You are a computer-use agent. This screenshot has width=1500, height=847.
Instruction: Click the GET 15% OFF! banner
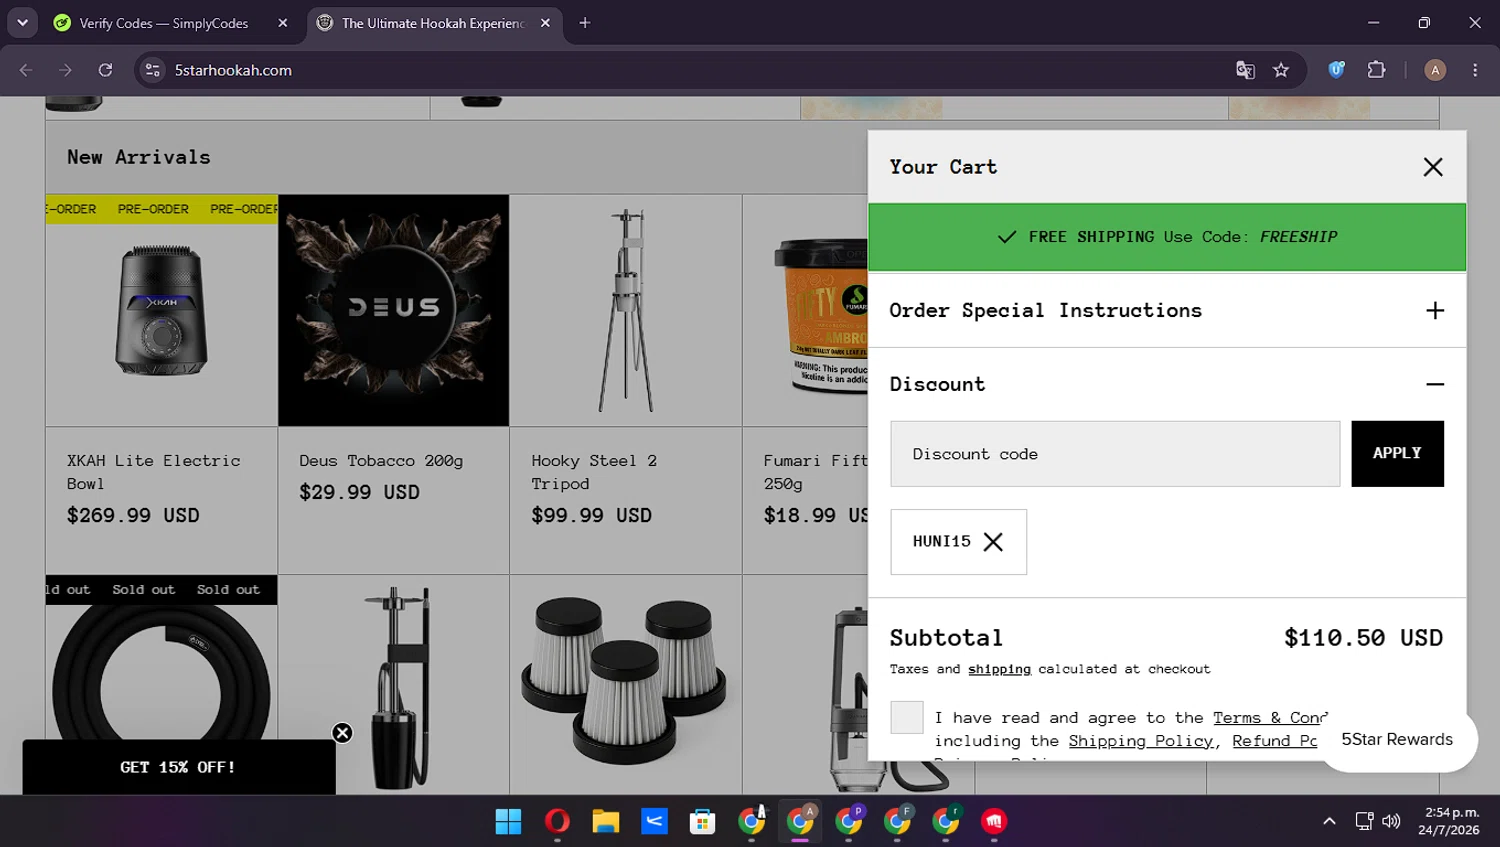[x=178, y=768]
